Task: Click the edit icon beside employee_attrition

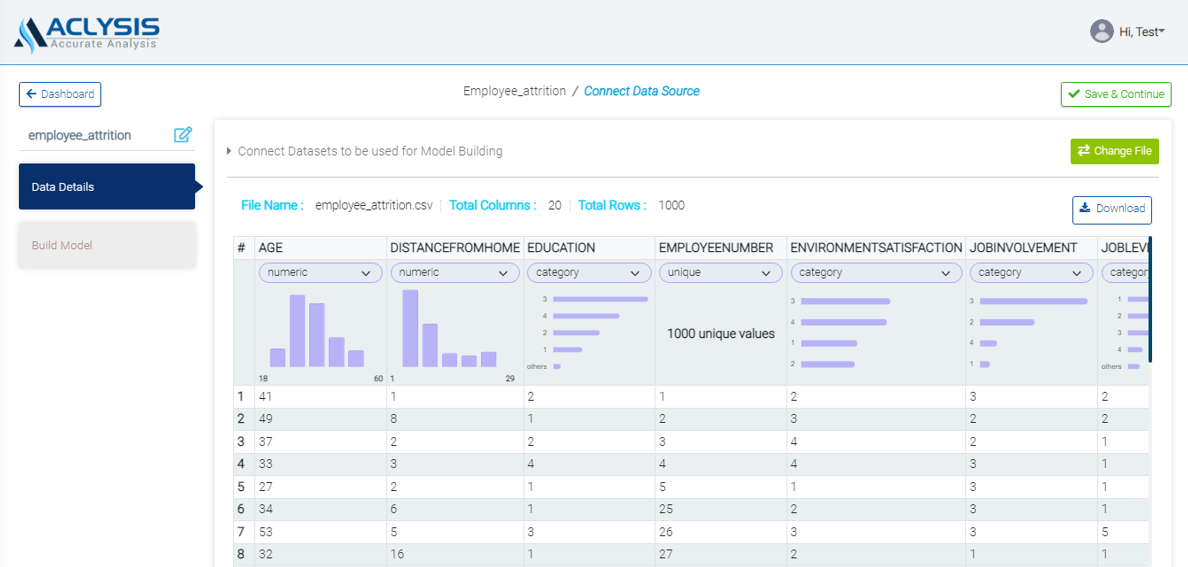Action: [182, 135]
